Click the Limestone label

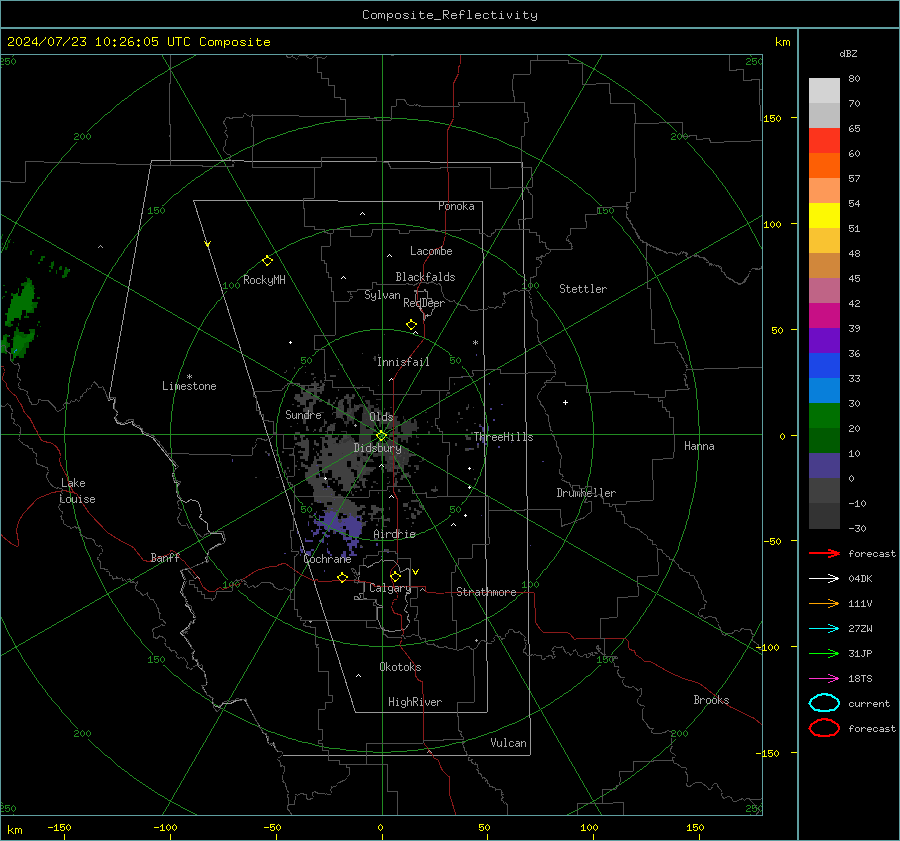189,386
